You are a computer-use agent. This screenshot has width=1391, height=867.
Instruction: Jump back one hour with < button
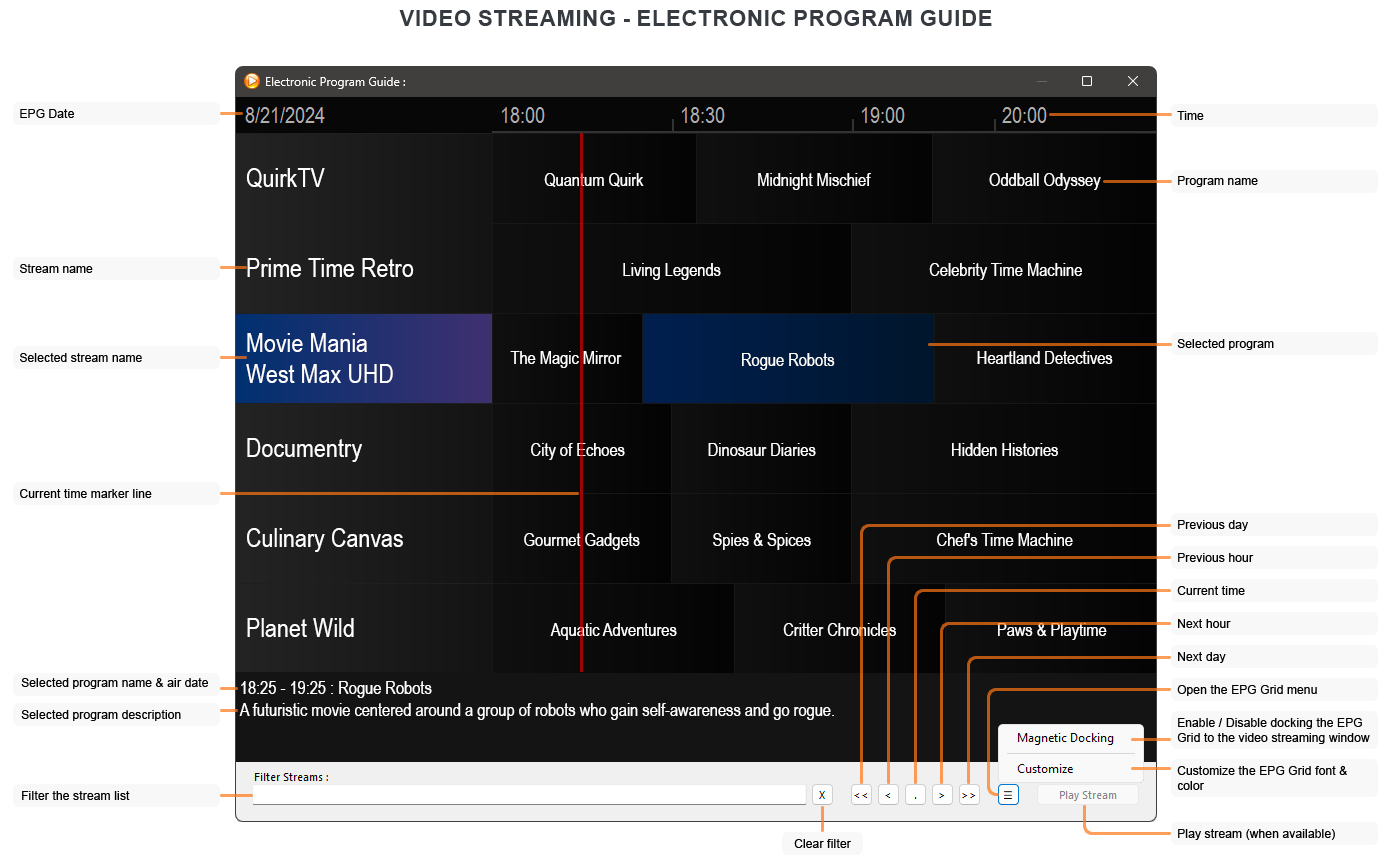point(888,795)
